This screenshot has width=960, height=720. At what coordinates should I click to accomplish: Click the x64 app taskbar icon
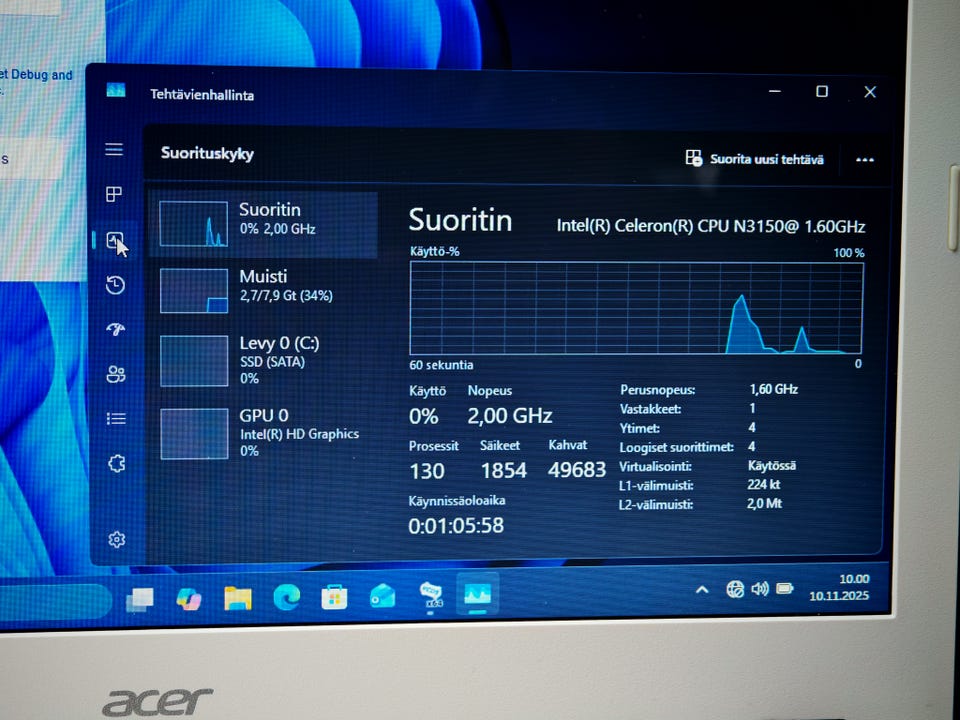click(431, 594)
